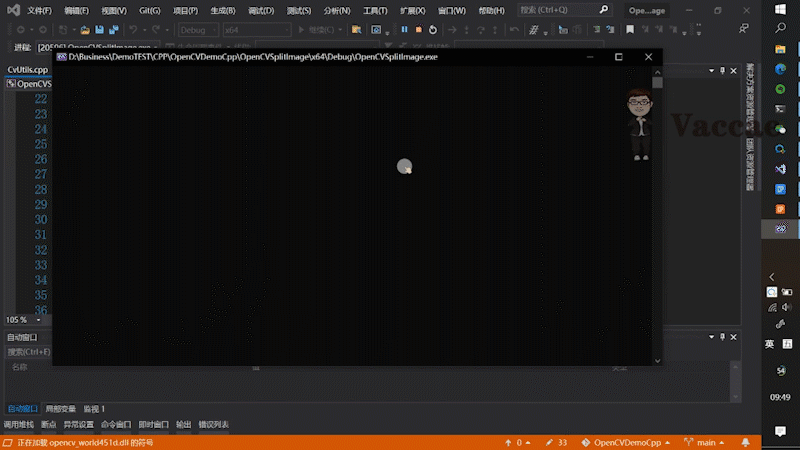This screenshot has height=450, width=800.
Task: Stop debugging with the orange square icon
Action: coord(418,30)
